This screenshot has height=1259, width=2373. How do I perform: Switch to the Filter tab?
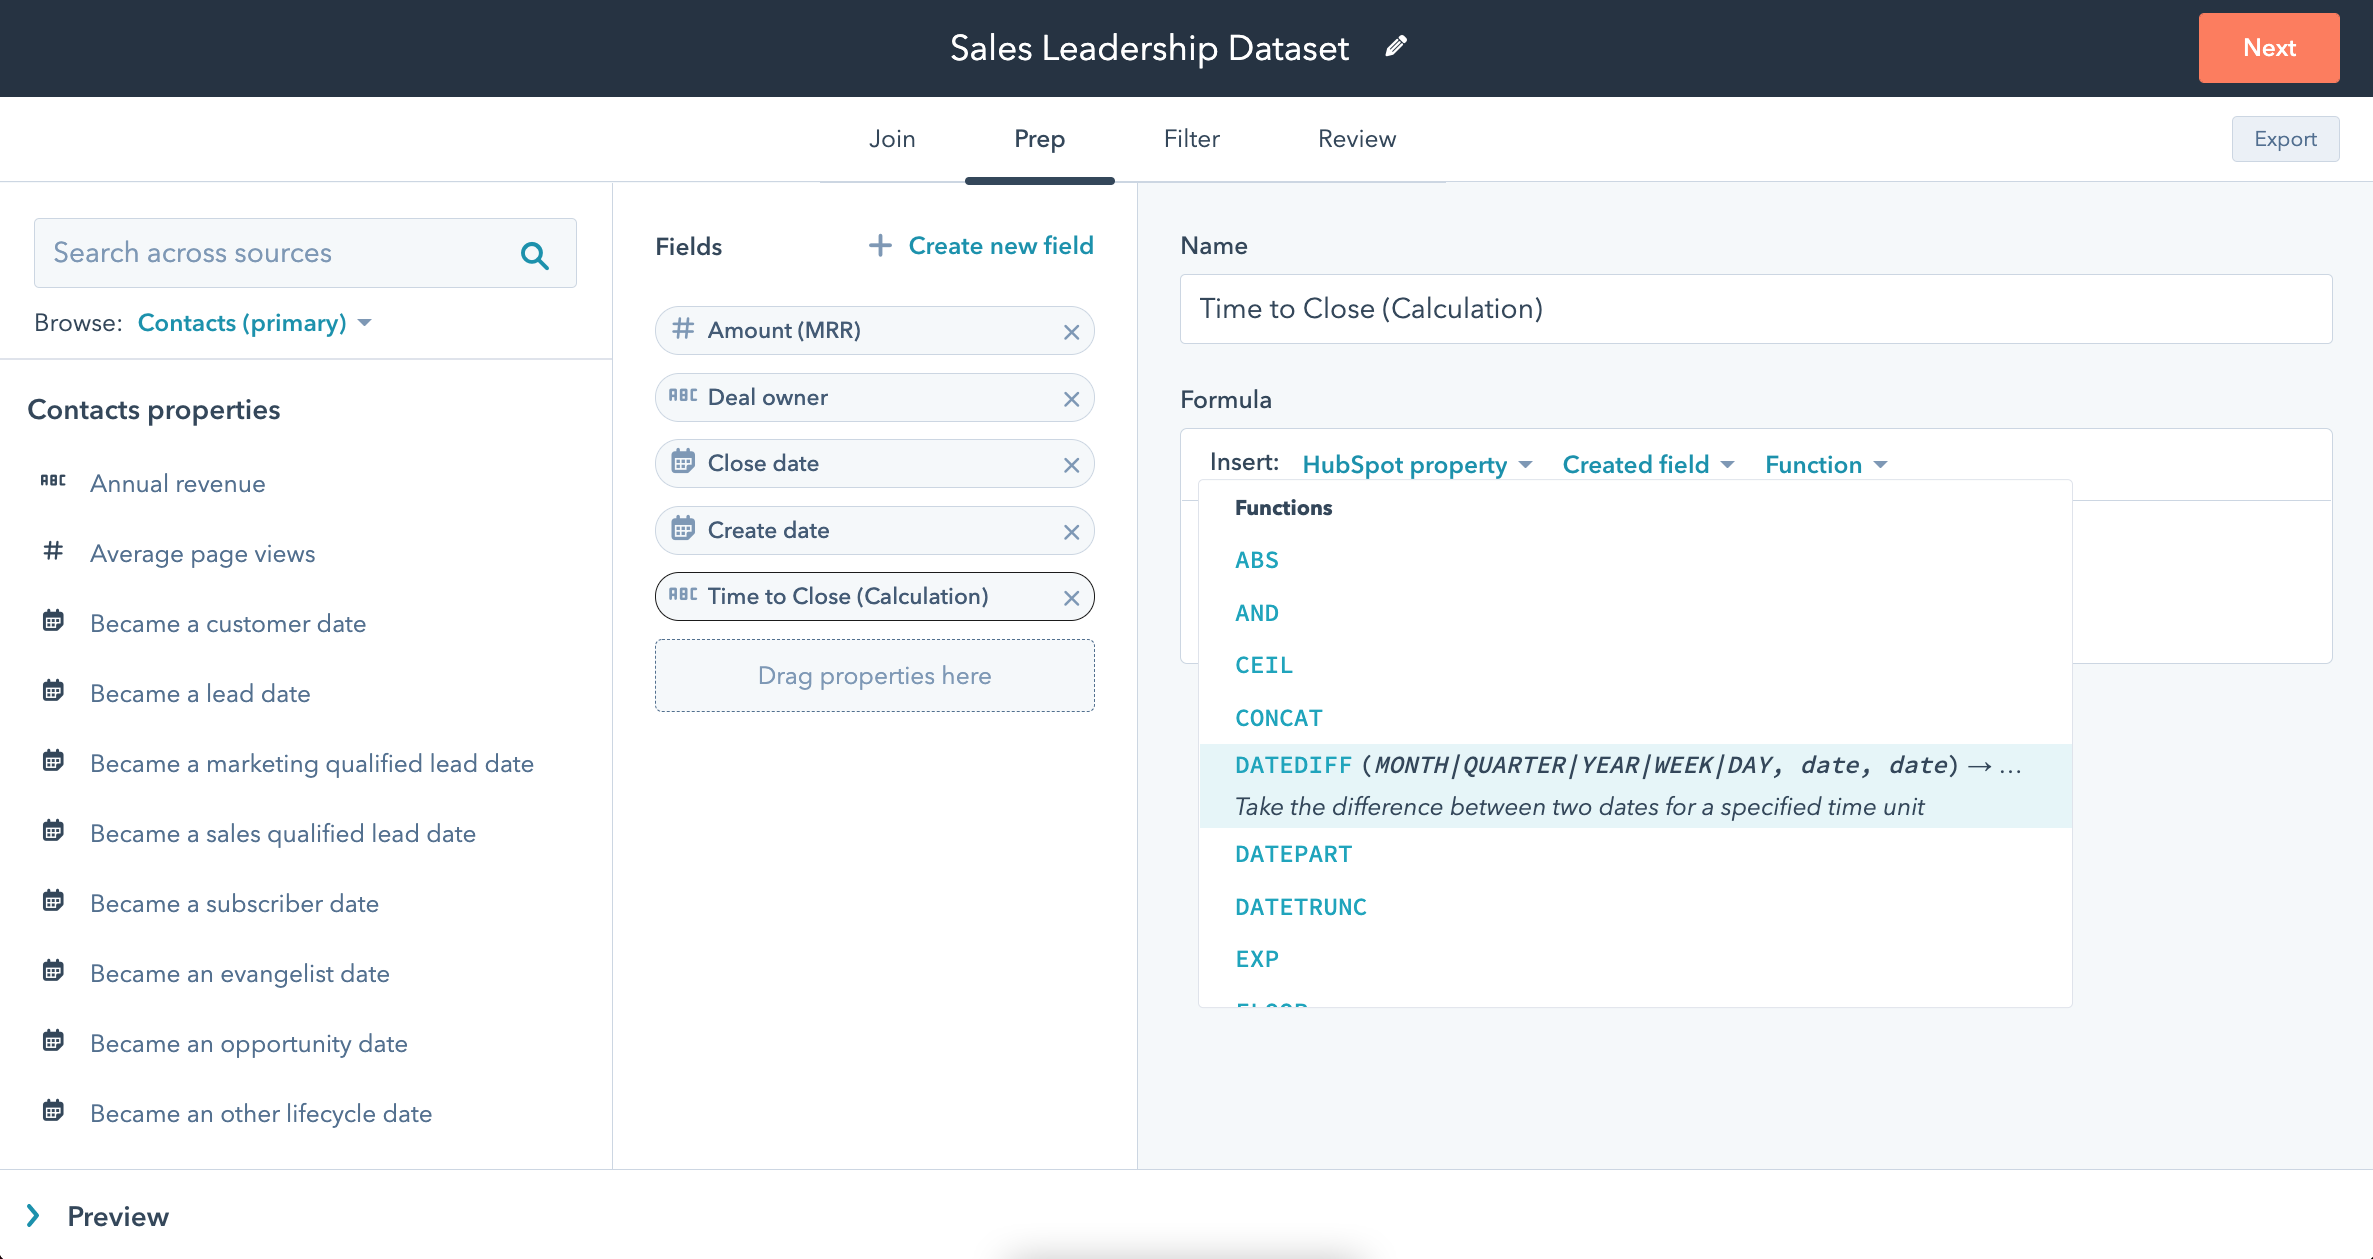pyautogui.click(x=1191, y=139)
